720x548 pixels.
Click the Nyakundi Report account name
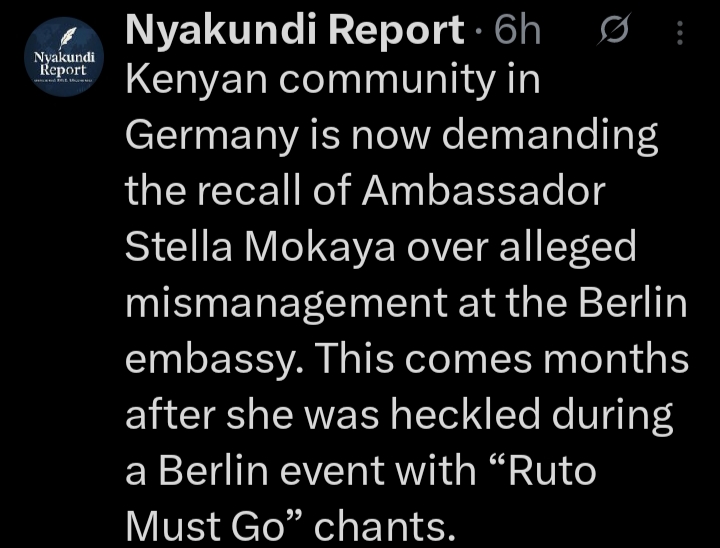292,32
